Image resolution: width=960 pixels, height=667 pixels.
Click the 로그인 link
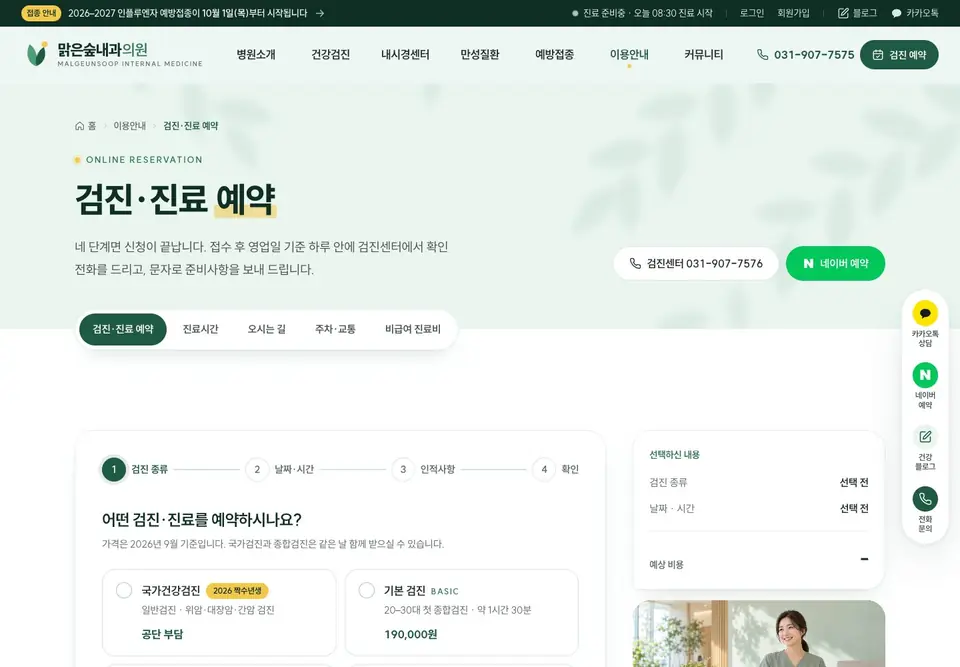(x=751, y=13)
